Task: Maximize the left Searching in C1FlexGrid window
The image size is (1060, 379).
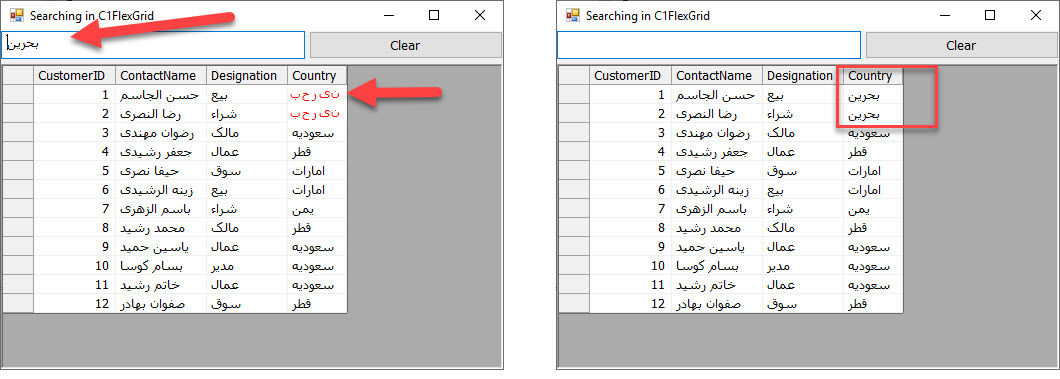Action: 434,15
